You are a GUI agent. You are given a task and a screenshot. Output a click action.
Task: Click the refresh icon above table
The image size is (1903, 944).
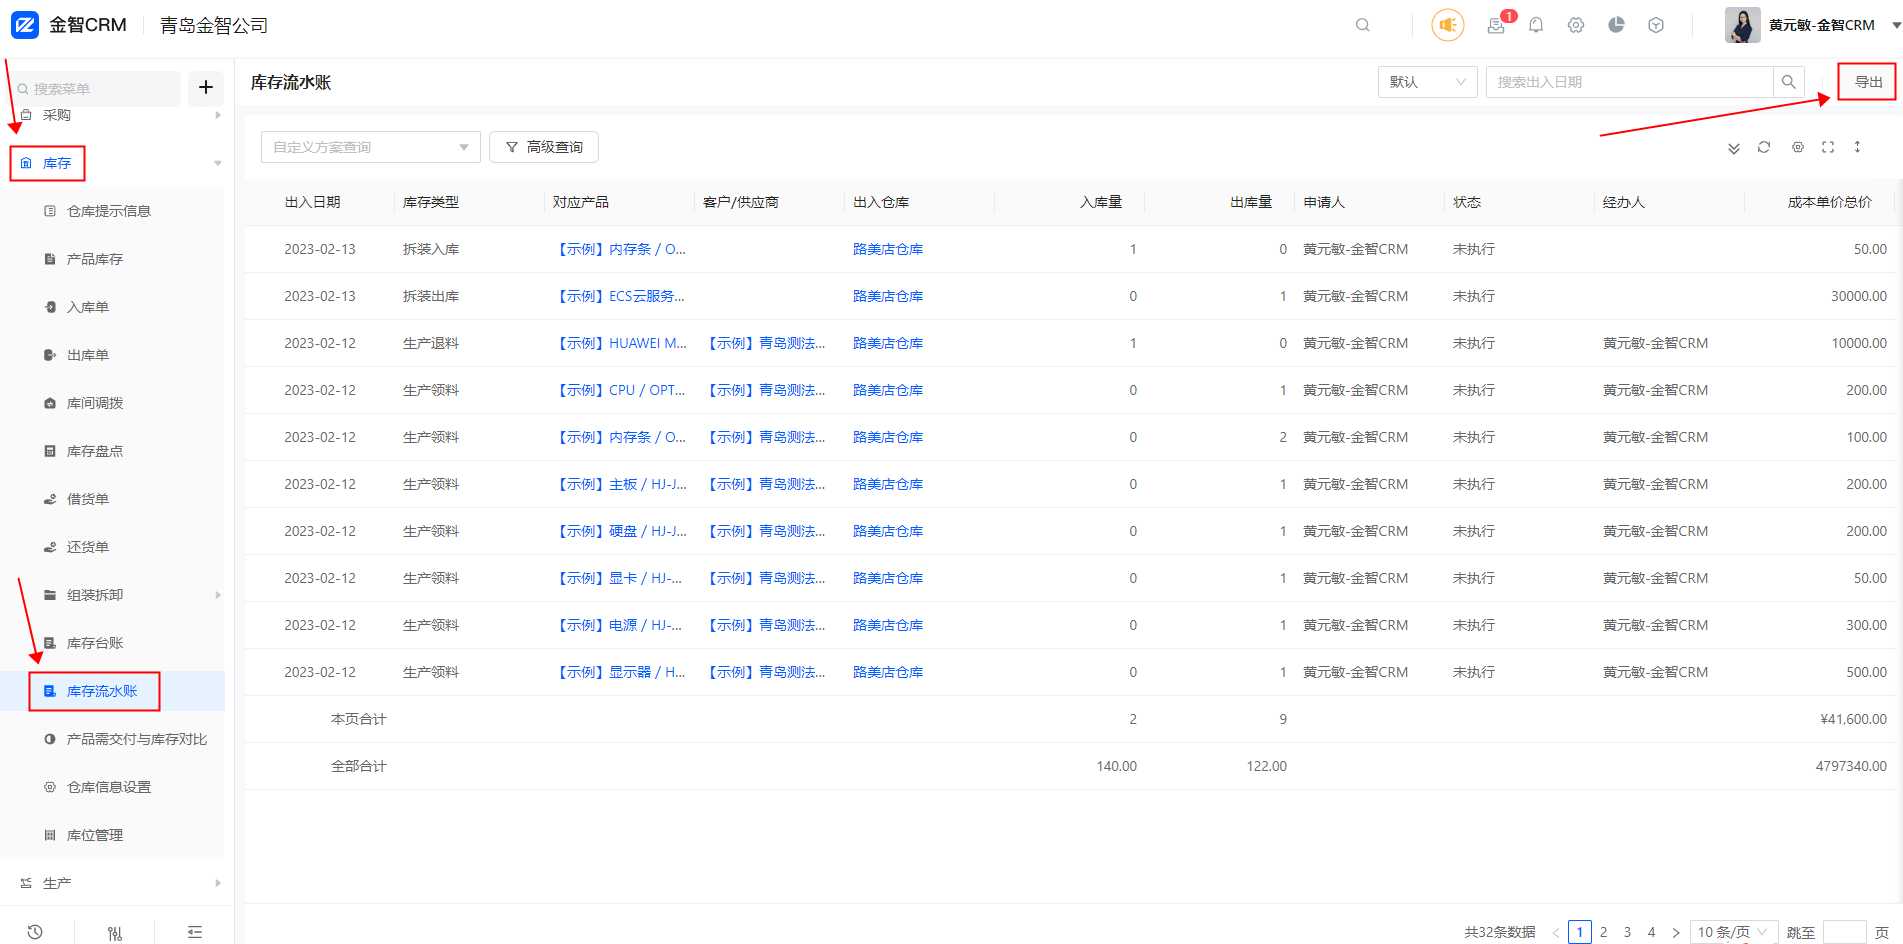point(1764,147)
